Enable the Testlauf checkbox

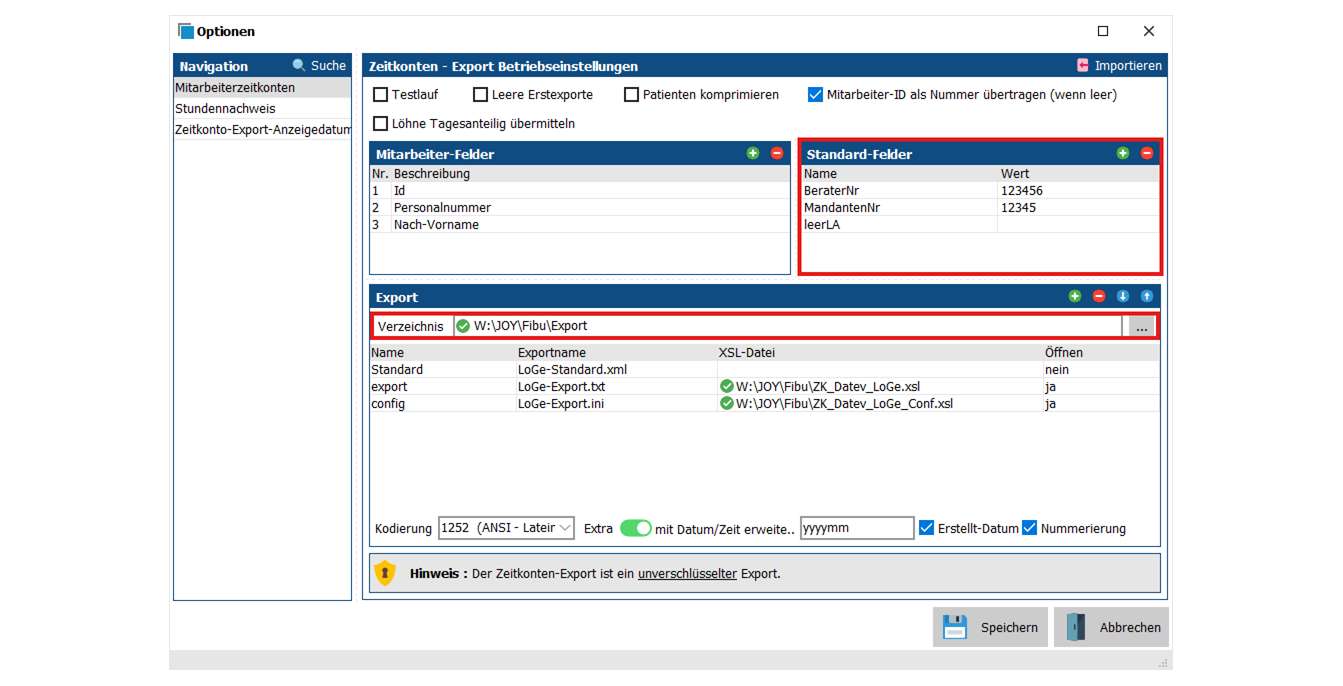[x=381, y=95]
